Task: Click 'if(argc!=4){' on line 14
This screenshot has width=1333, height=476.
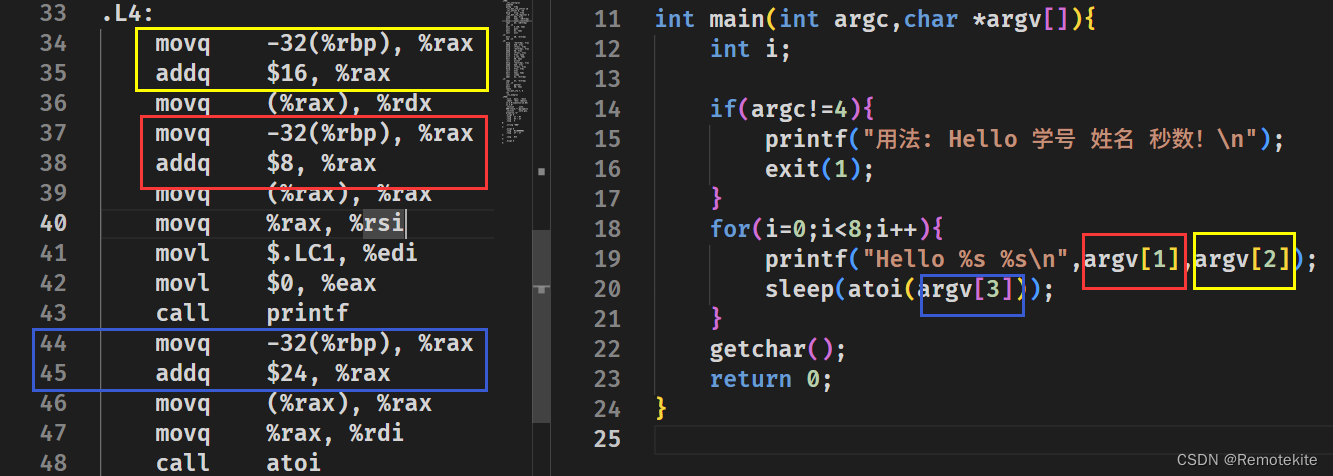Action: (x=793, y=109)
